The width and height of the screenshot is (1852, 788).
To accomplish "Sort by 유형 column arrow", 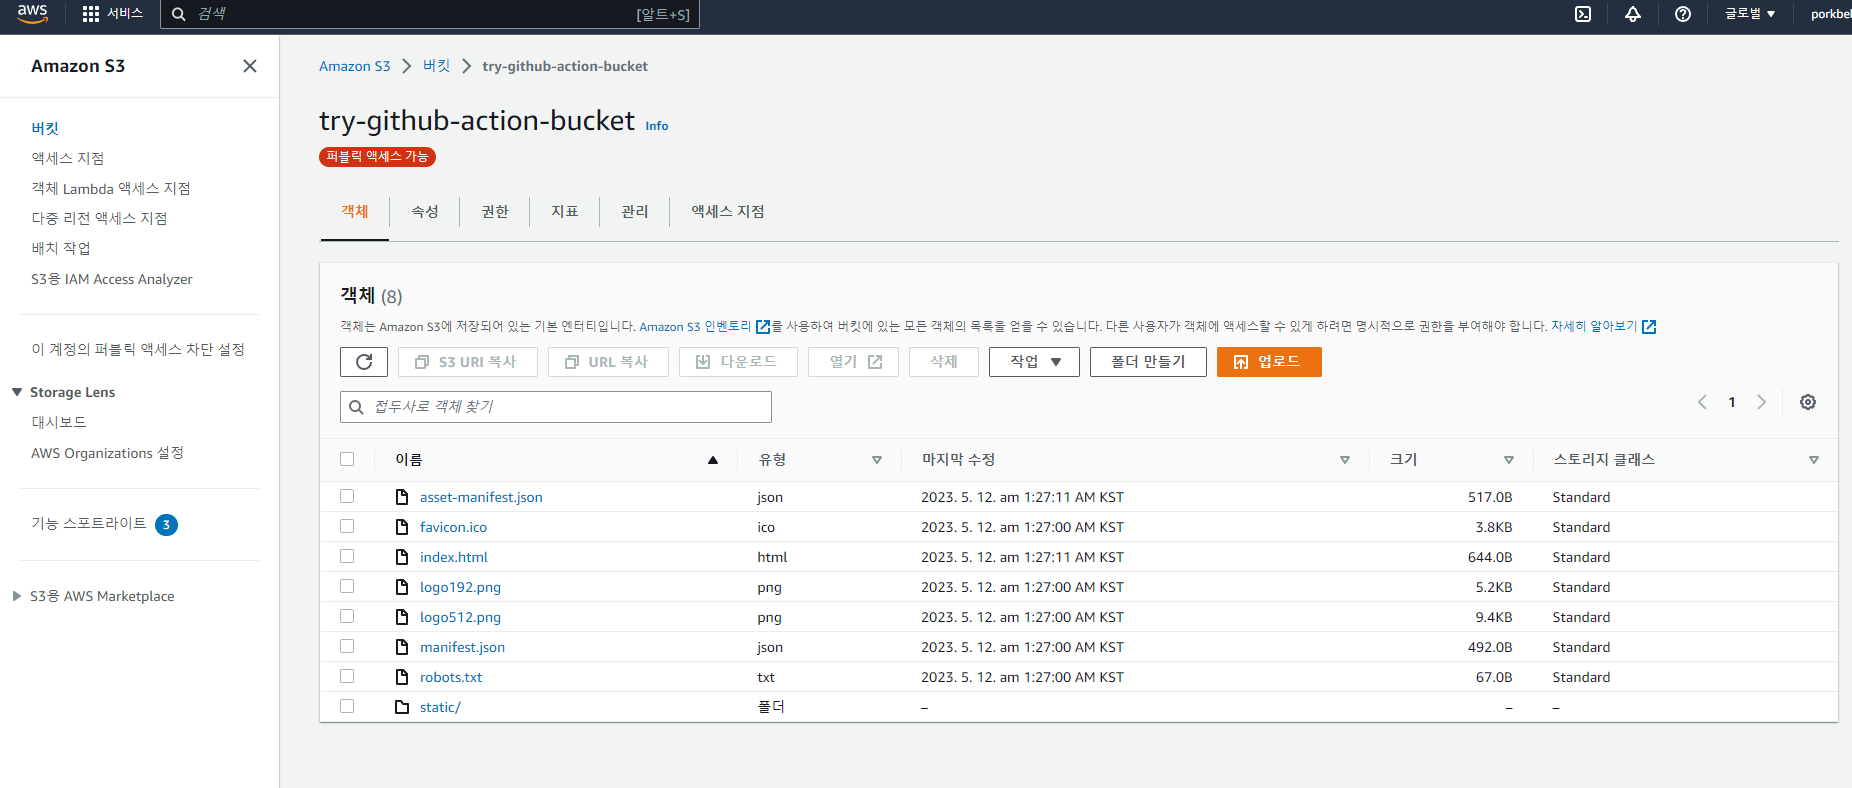I will (x=877, y=460).
